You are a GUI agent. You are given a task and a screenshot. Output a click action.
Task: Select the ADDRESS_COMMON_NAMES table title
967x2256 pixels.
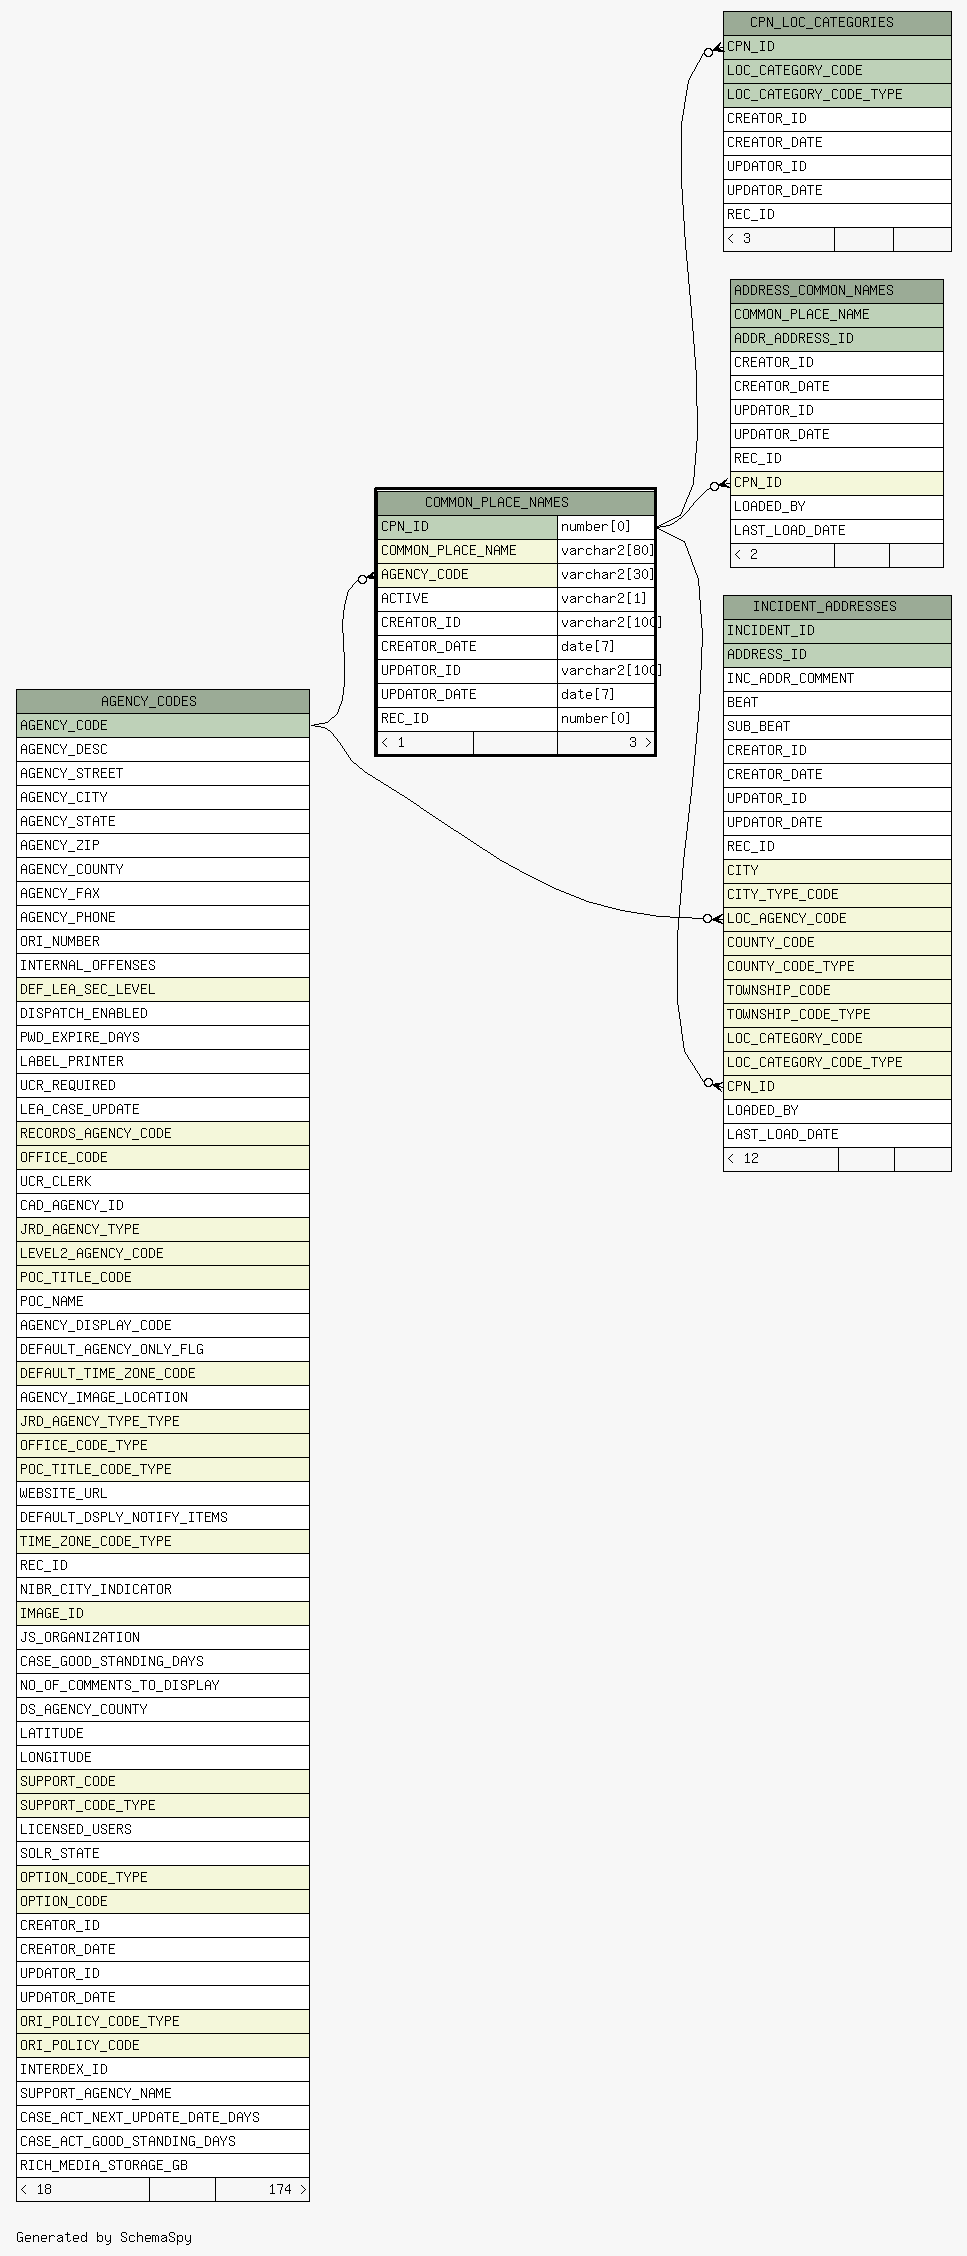tap(813, 290)
